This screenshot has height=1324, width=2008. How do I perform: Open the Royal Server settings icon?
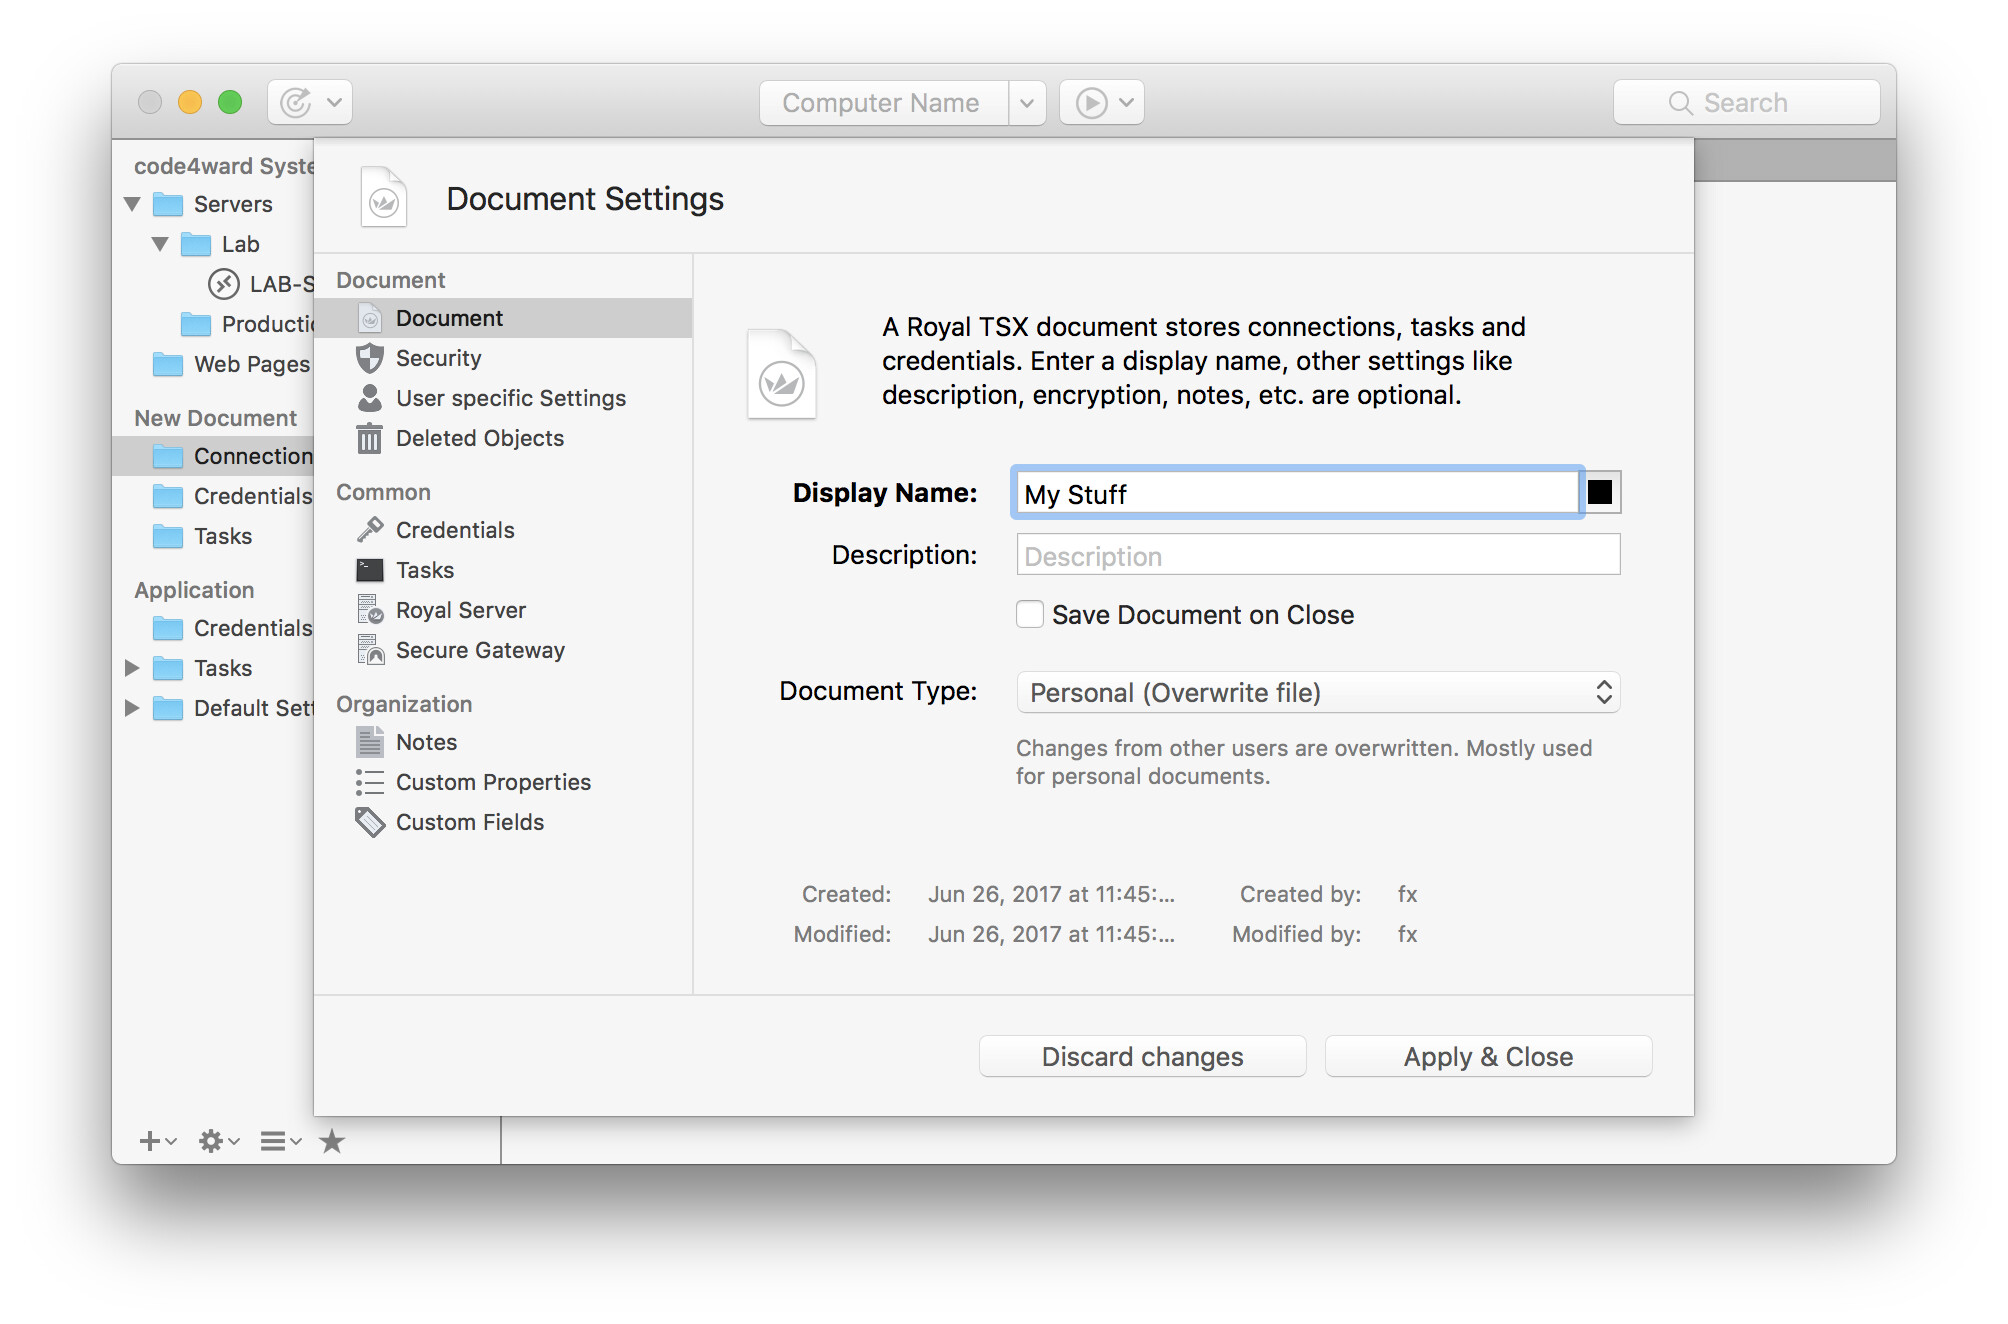click(370, 609)
